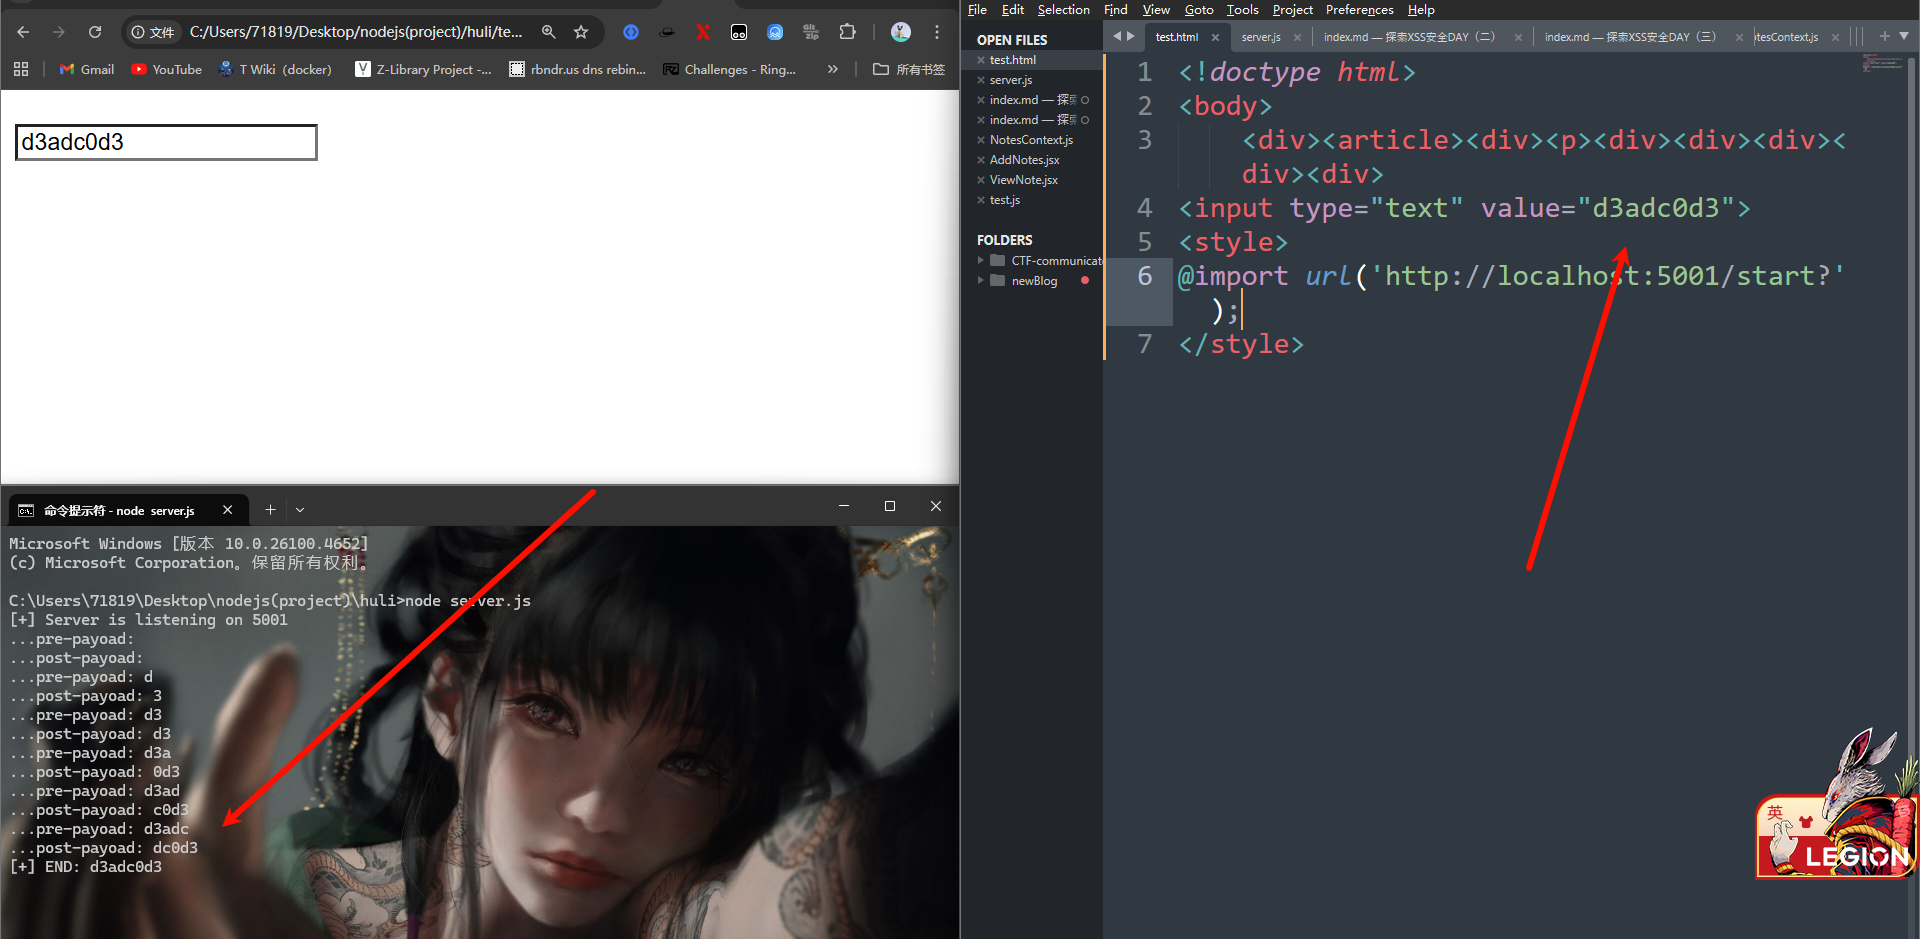Viewport: 1920px width, 939px height.
Task: Close the node server.js terminal tab
Action: 228,510
